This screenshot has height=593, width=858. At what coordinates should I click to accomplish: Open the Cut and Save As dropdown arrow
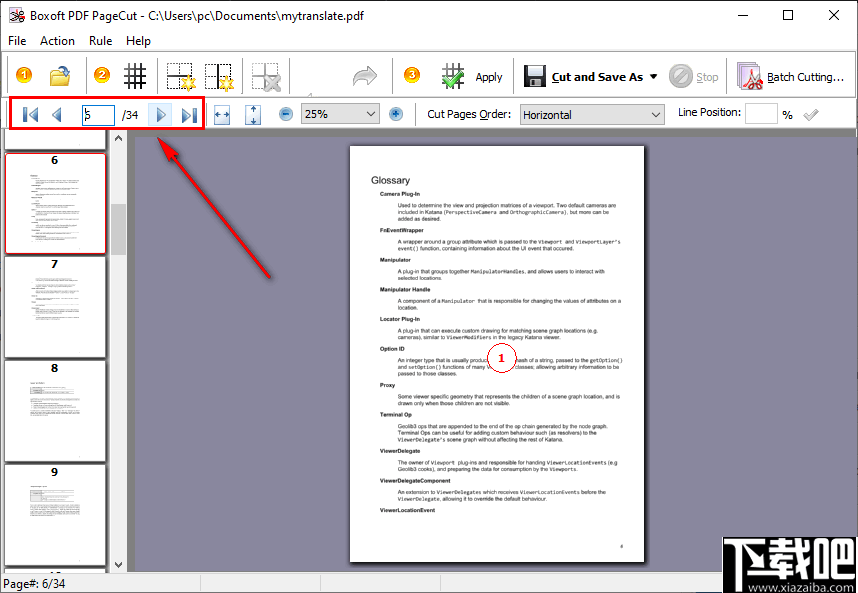pyautogui.click(x=654, y=75)
